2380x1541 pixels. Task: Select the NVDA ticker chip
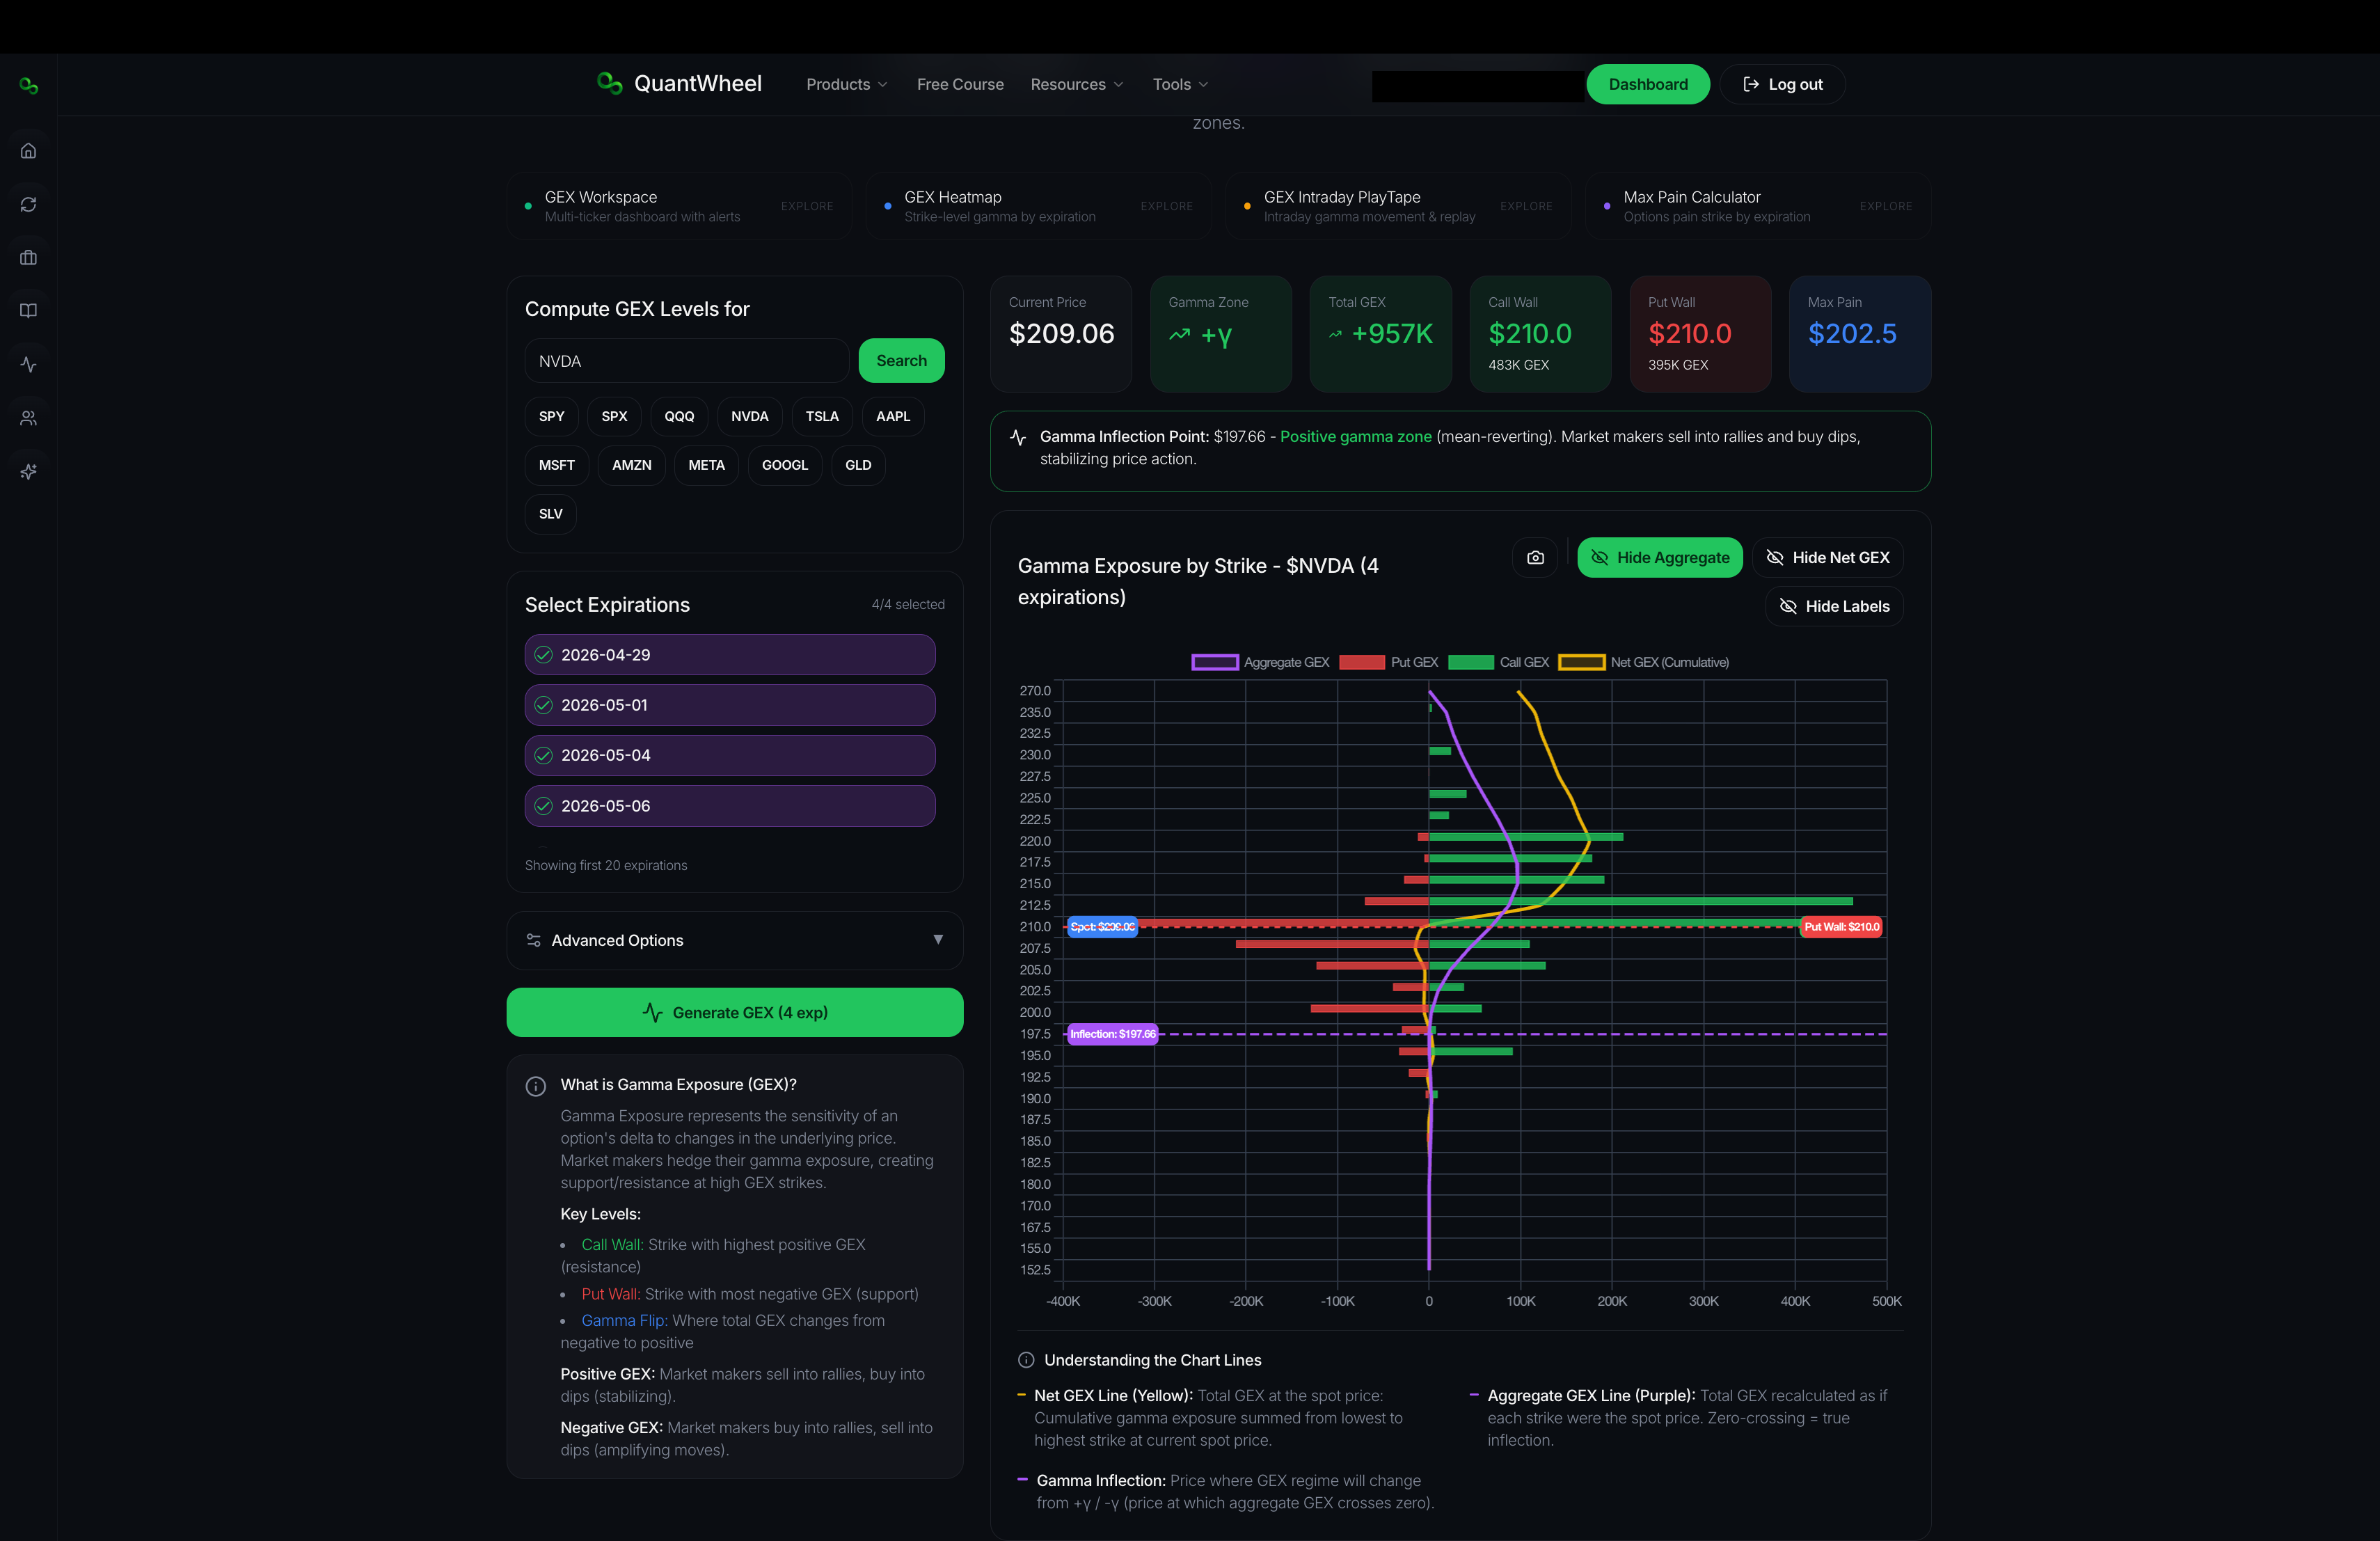pos(750,416)
